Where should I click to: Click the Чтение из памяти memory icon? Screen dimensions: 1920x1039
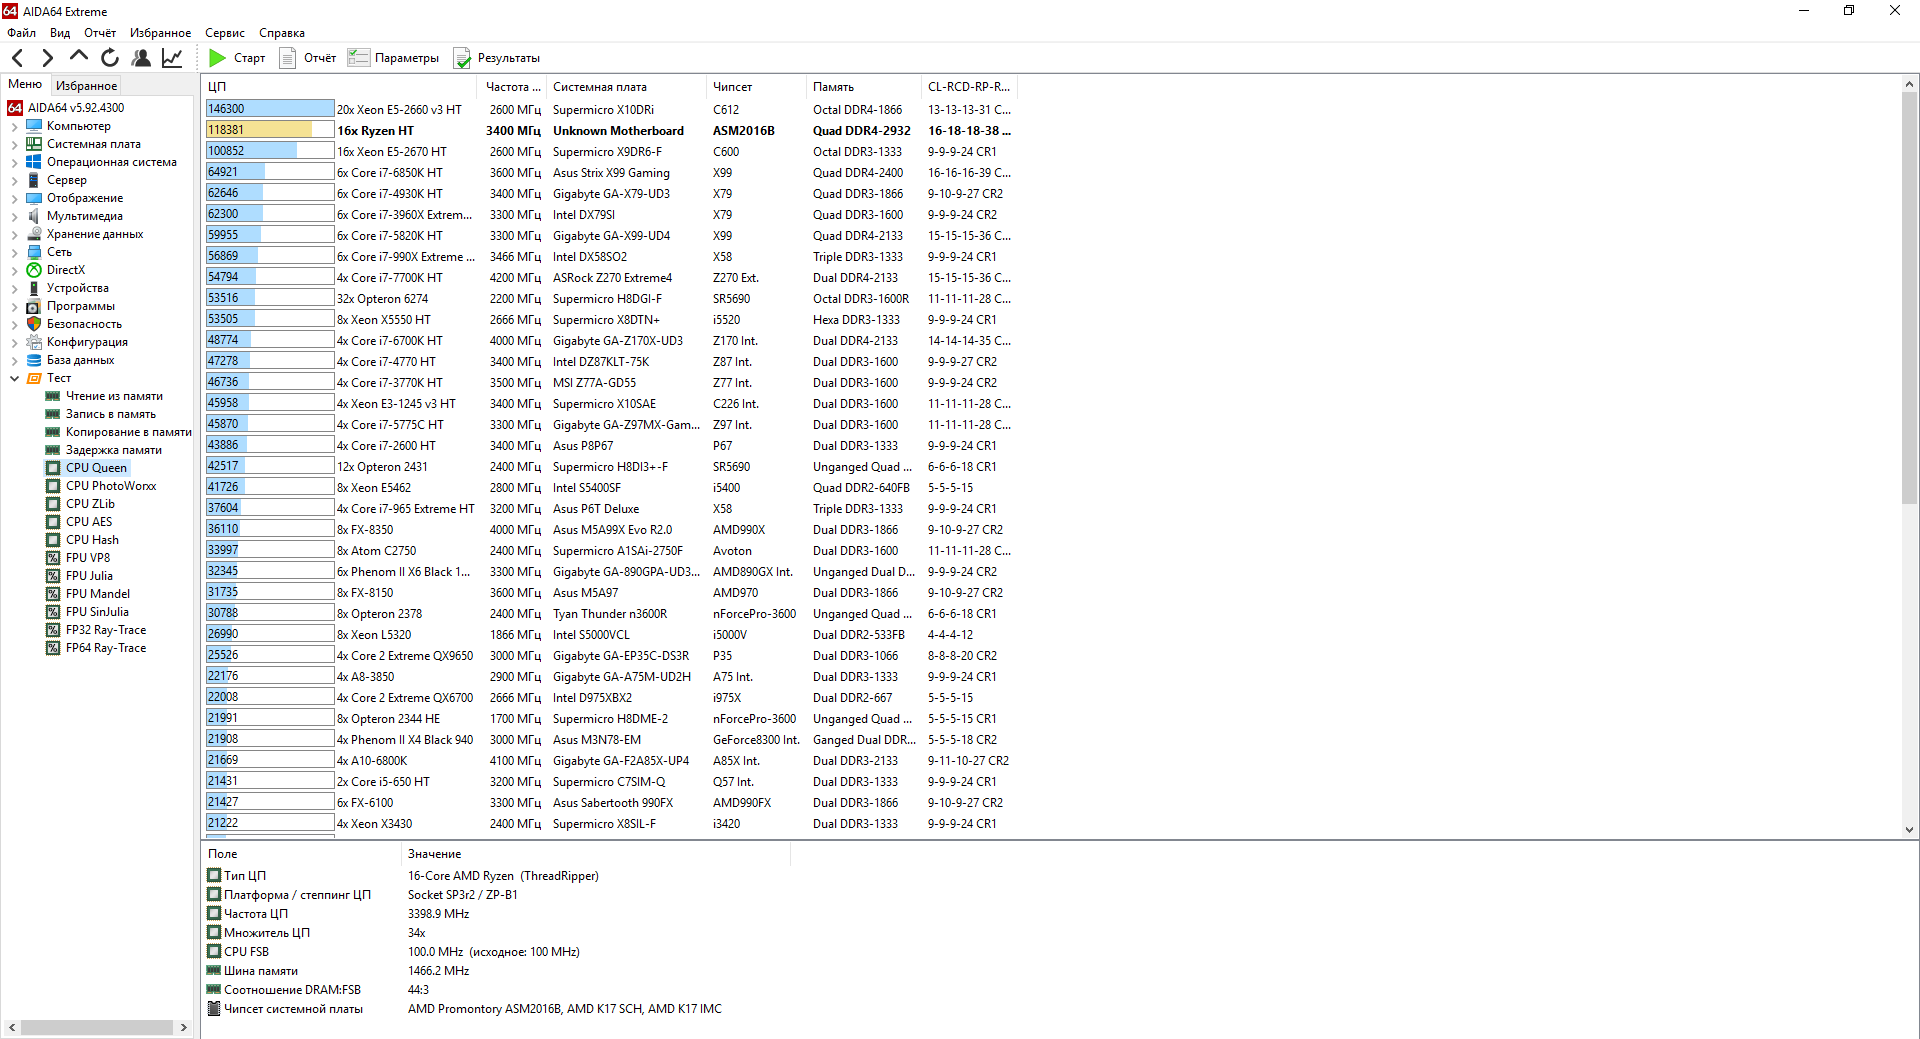53,396
